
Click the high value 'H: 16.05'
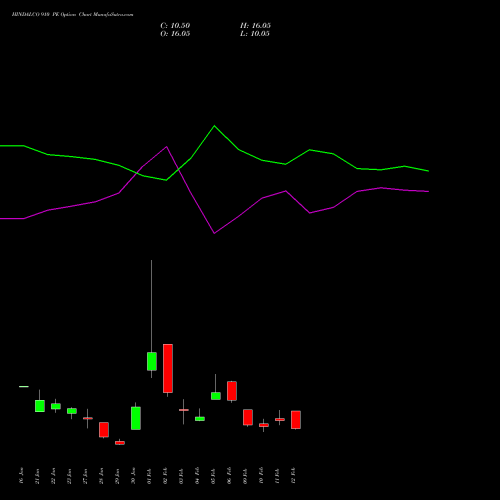(255, 26)
